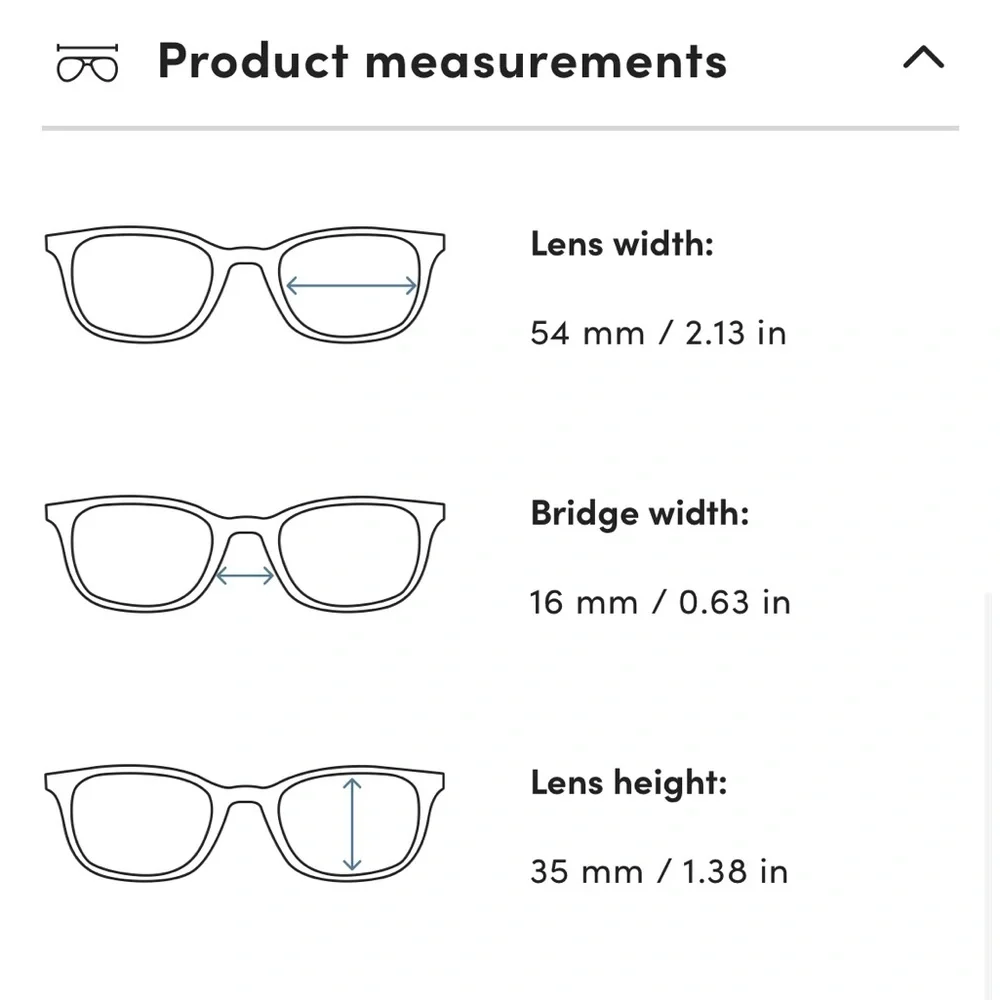This screenshot has width=1000, height=1000.
Task: Click left lens of bridge width diagram
Action: pyautogui.click(x=142, y=555)
